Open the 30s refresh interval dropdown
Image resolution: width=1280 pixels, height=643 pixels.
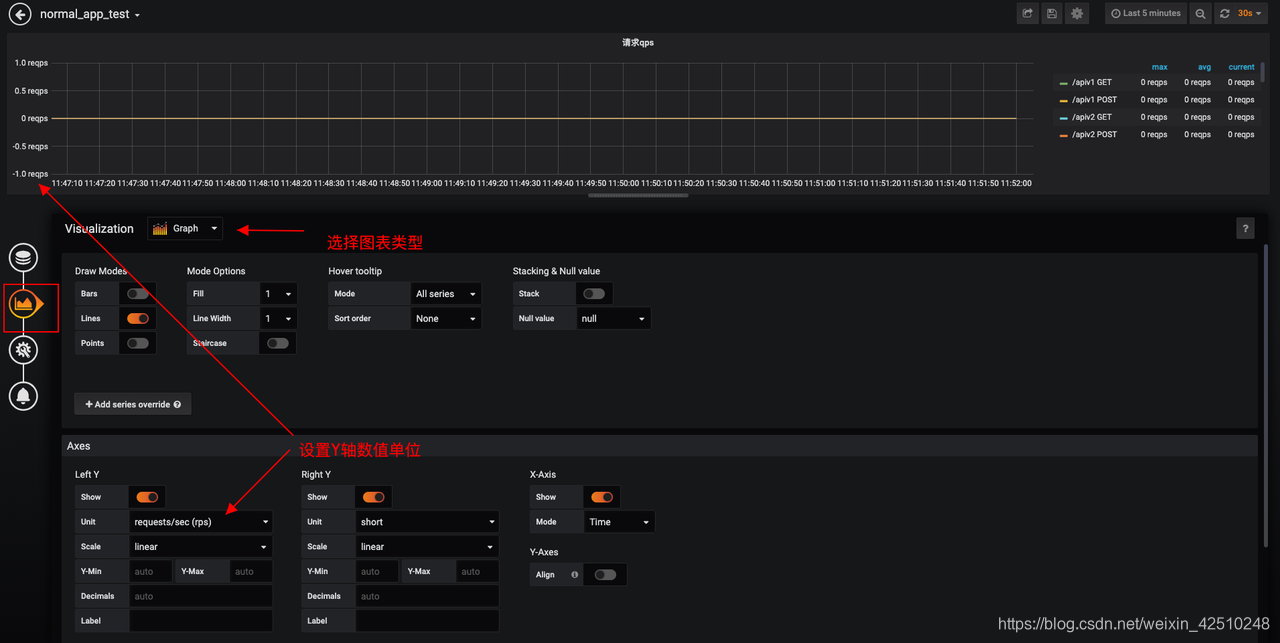1251,14
